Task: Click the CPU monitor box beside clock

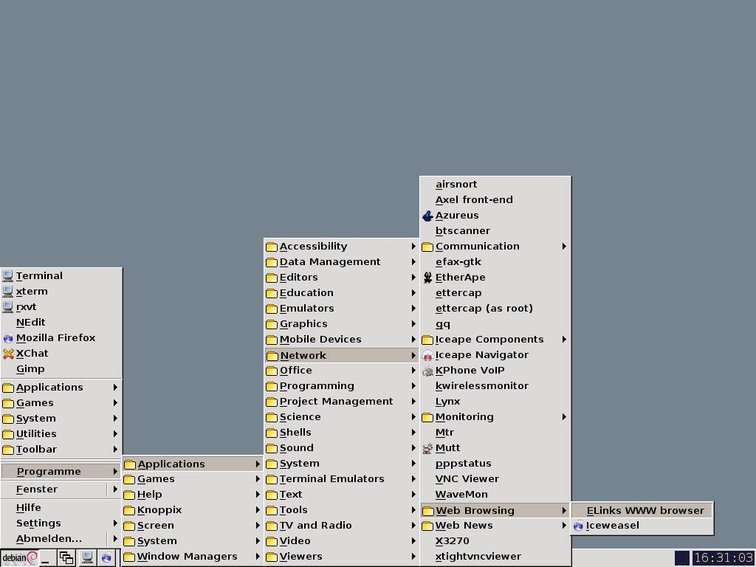Action: pyautogui.click(x=682, y=558)
